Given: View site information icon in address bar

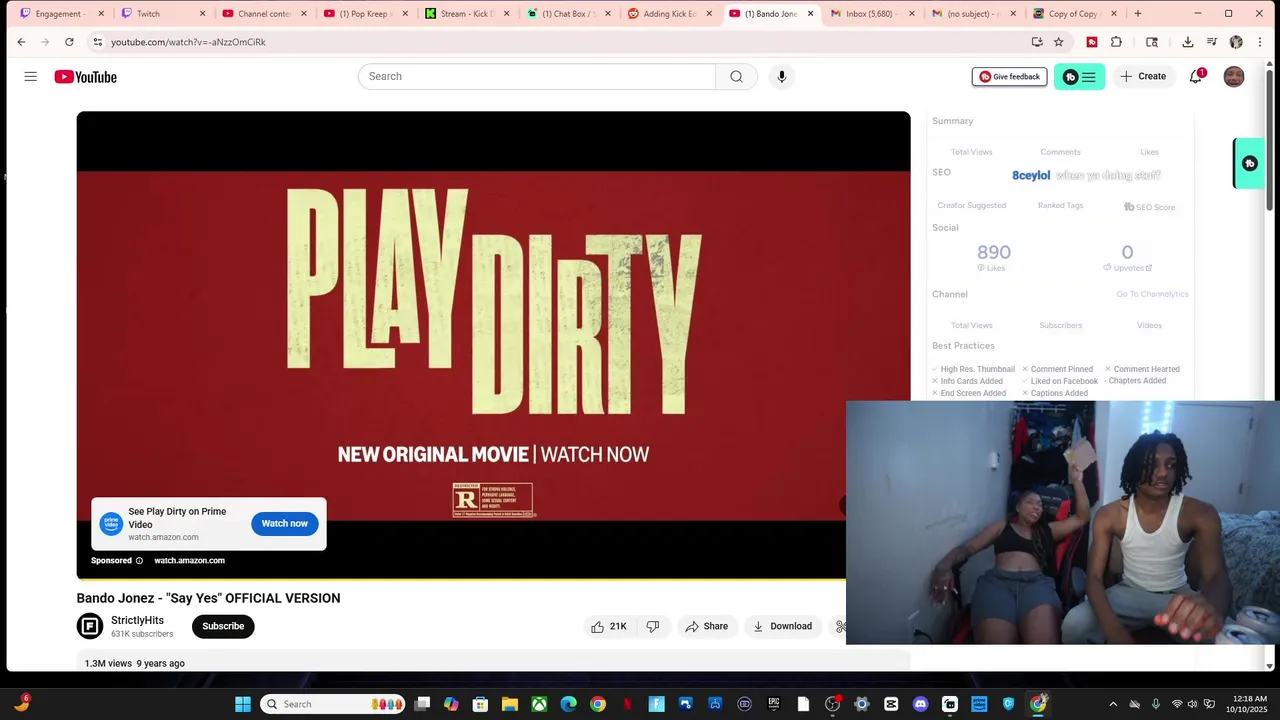Looking at the screenshot, I should [x=97, y=42].
